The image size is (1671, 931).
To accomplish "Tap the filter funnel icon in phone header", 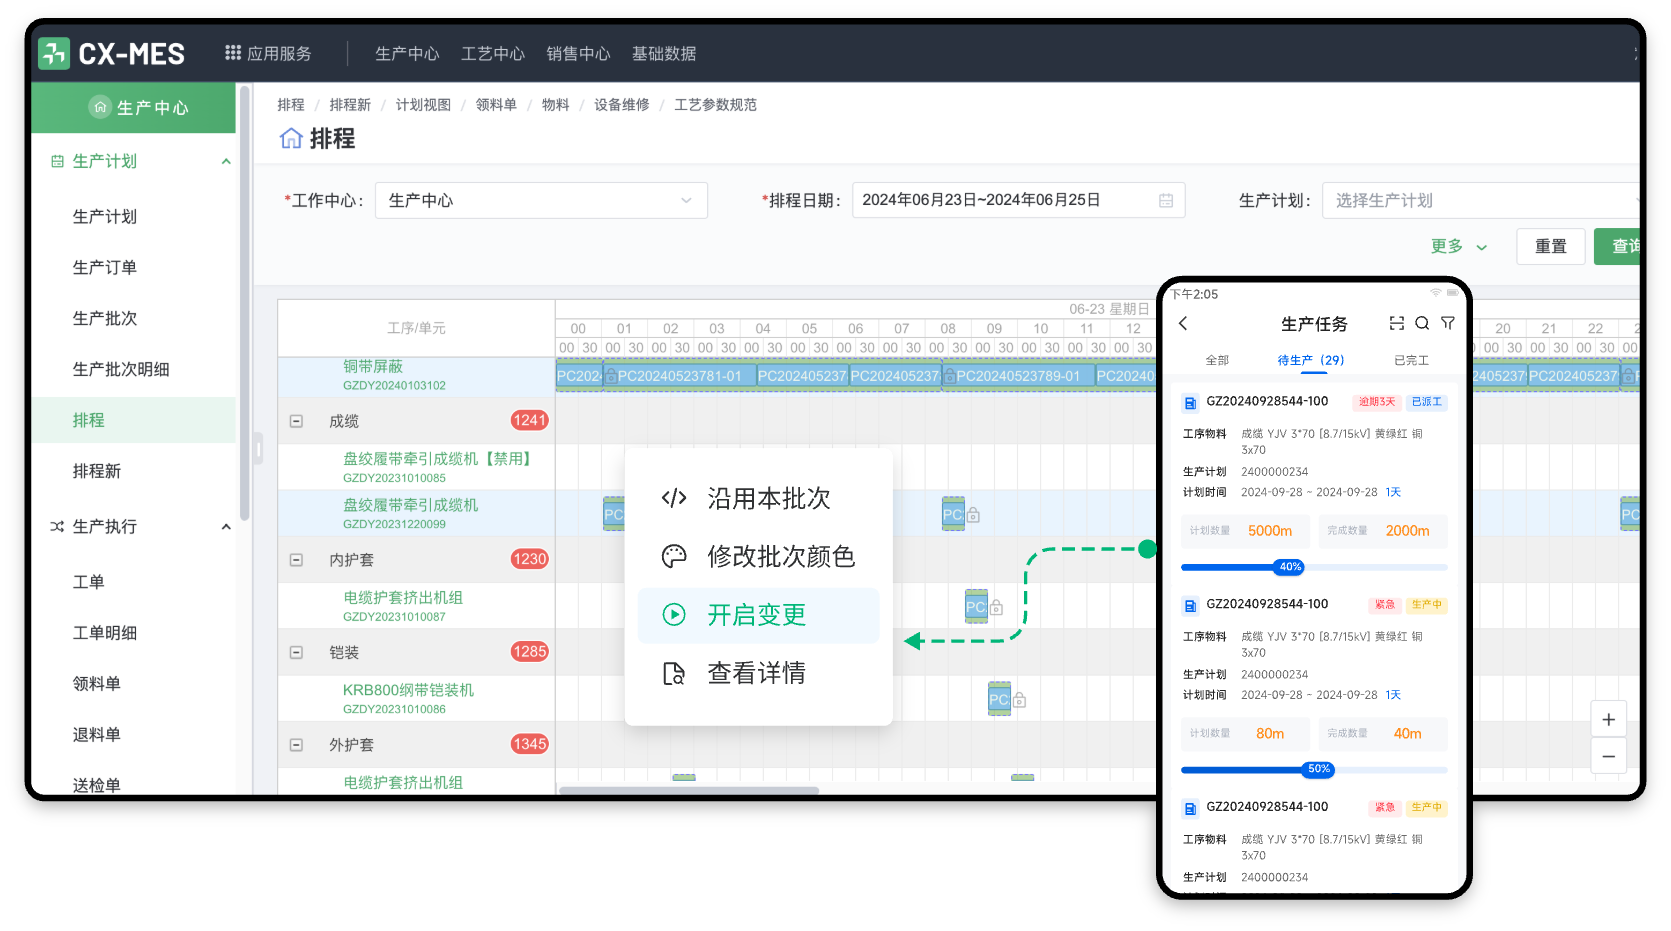I will (x=1448, y=323).
